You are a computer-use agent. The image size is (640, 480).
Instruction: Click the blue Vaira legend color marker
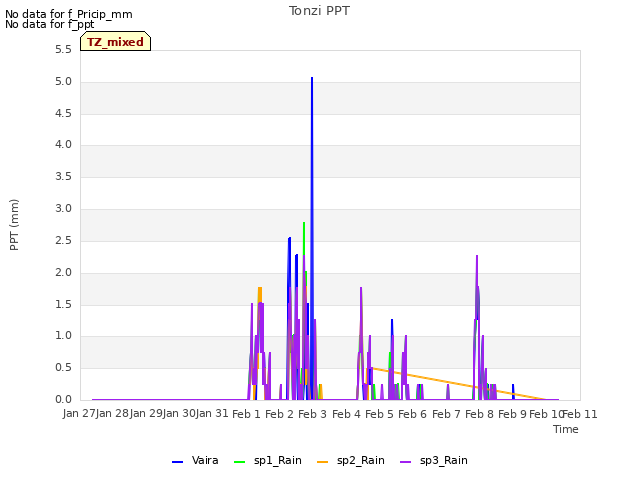[178, 462]
